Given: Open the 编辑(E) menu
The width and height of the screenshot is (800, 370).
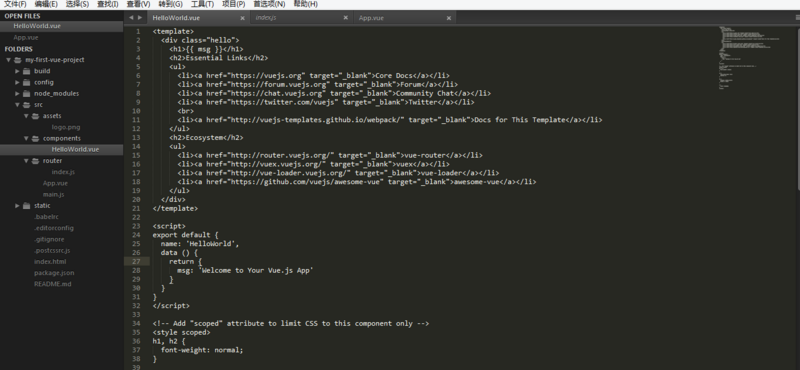Looking at the screenshot, I should tap(46, 4).
